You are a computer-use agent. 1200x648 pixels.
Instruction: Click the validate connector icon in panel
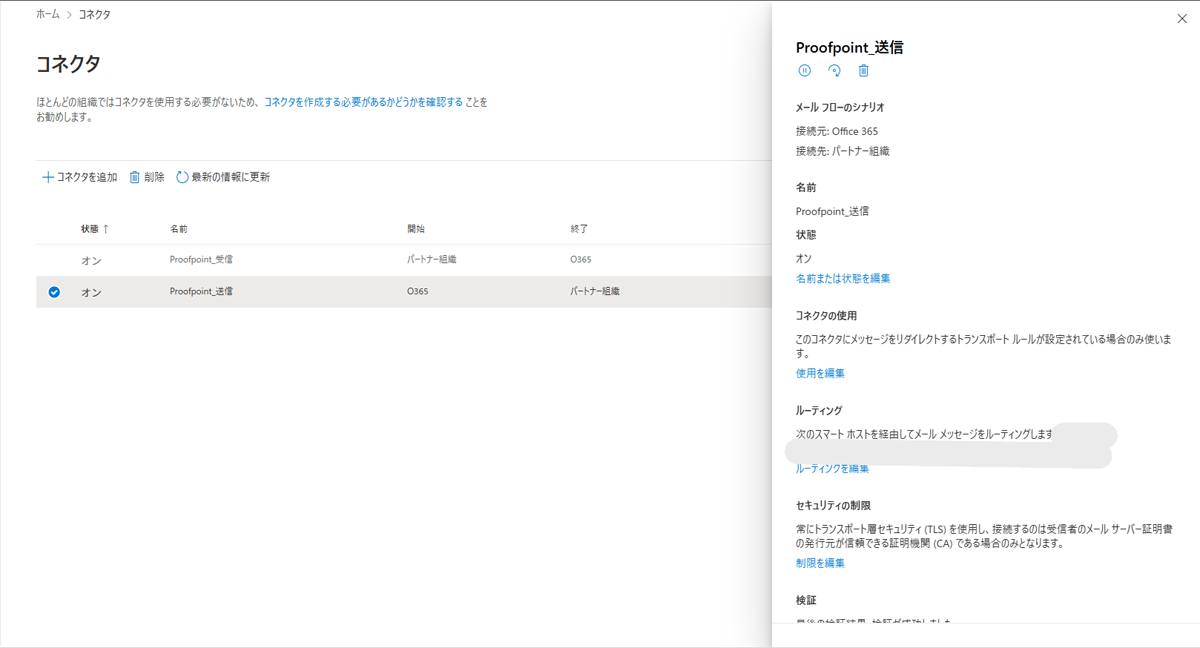pos(834,70)
